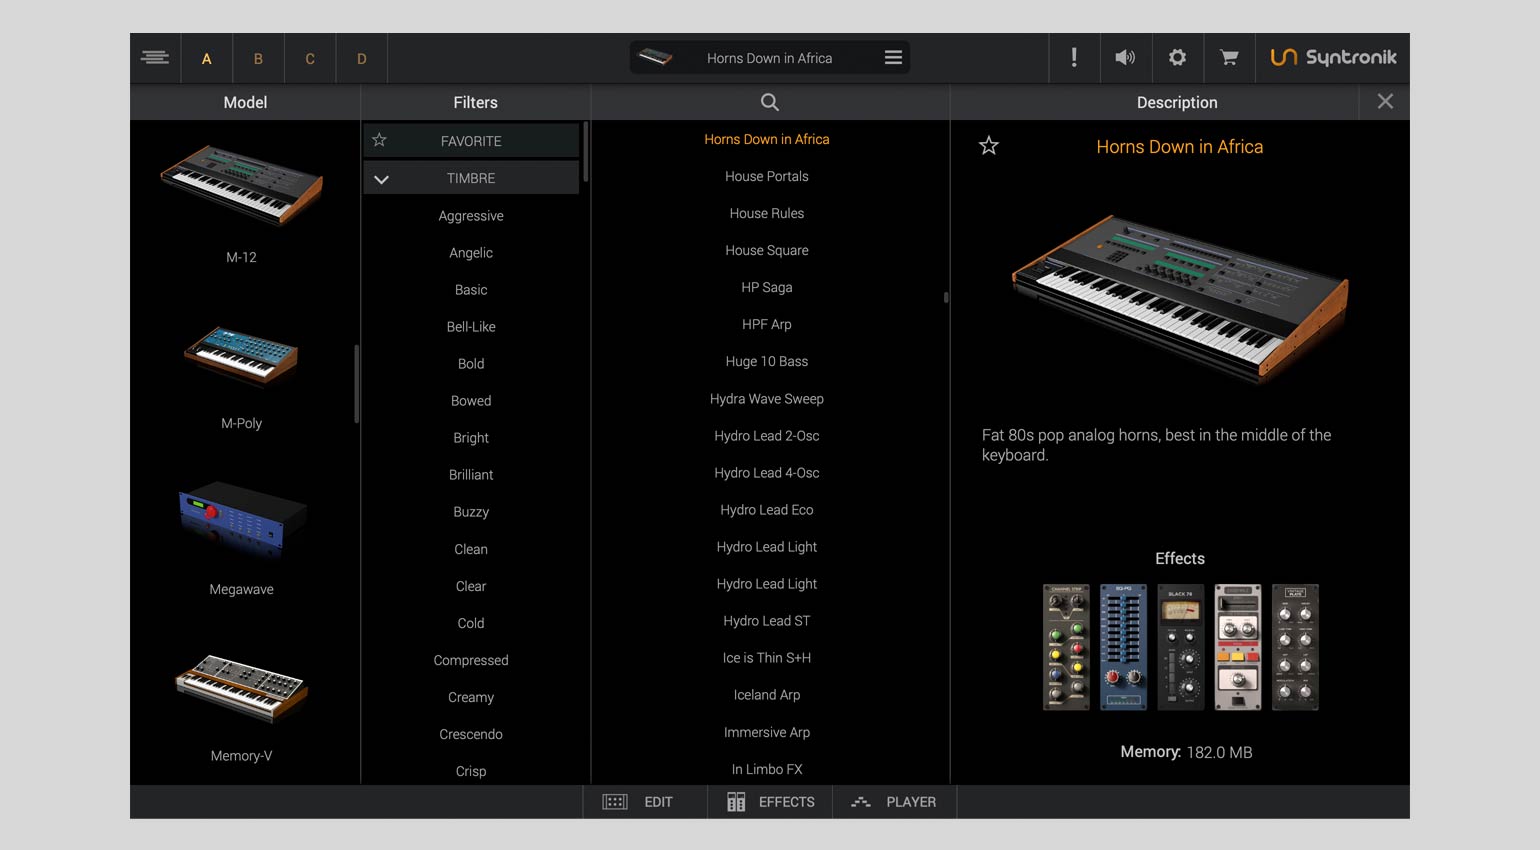1540x850 pixels.
Task: Click the rightmost black knob effect module
Action: point(1295,647)
